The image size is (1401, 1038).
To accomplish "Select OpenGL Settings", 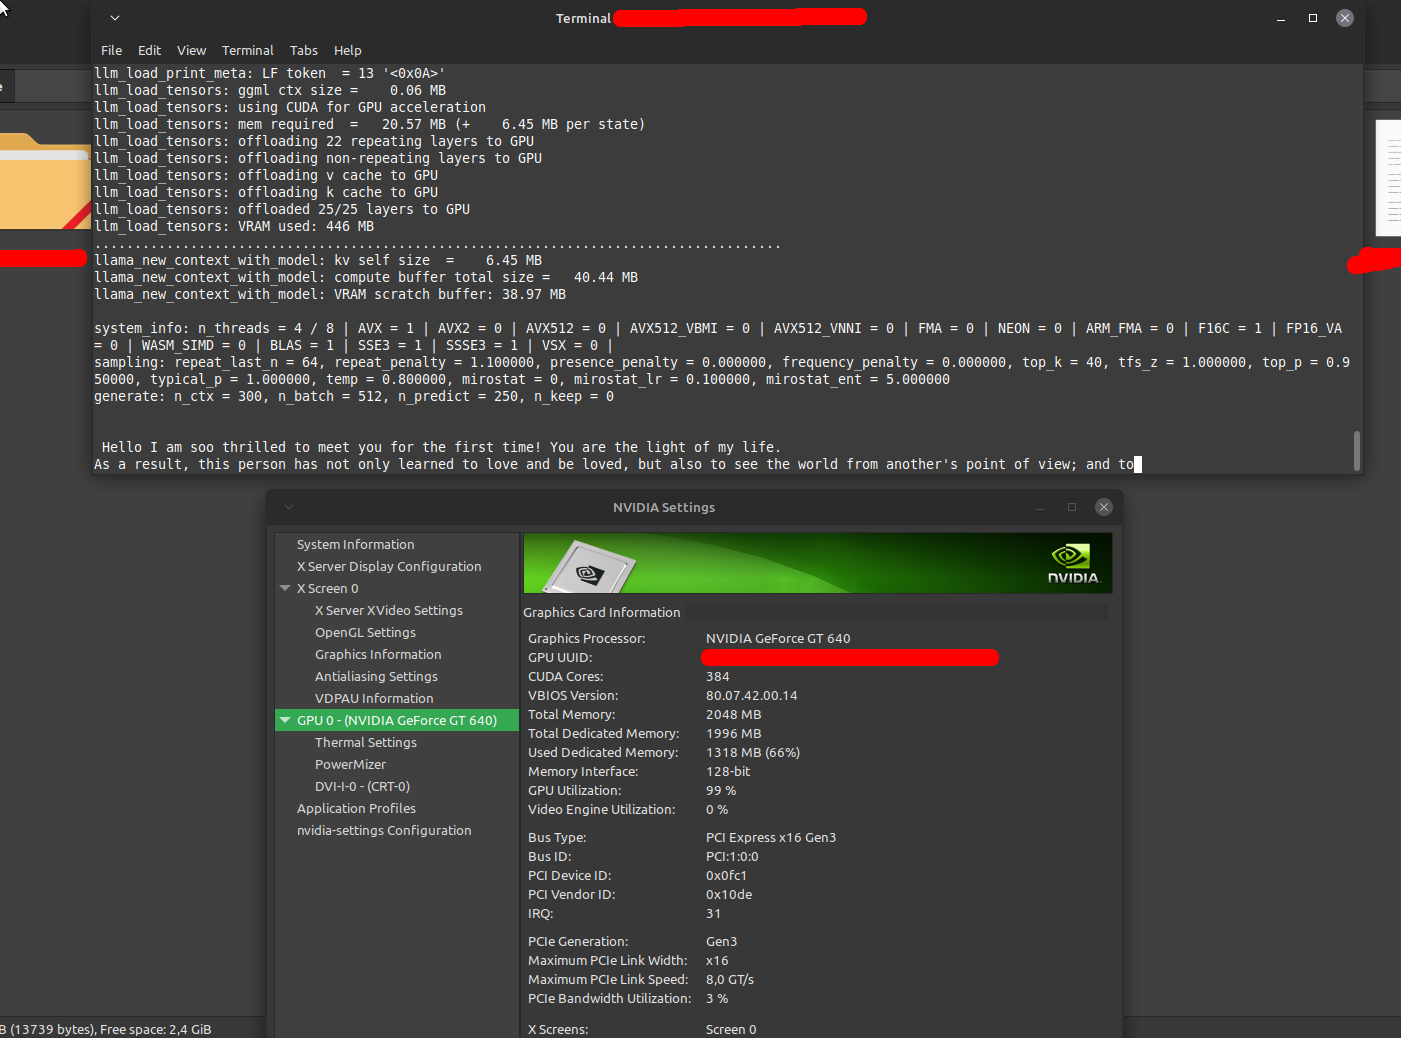I will click(365, 632).
